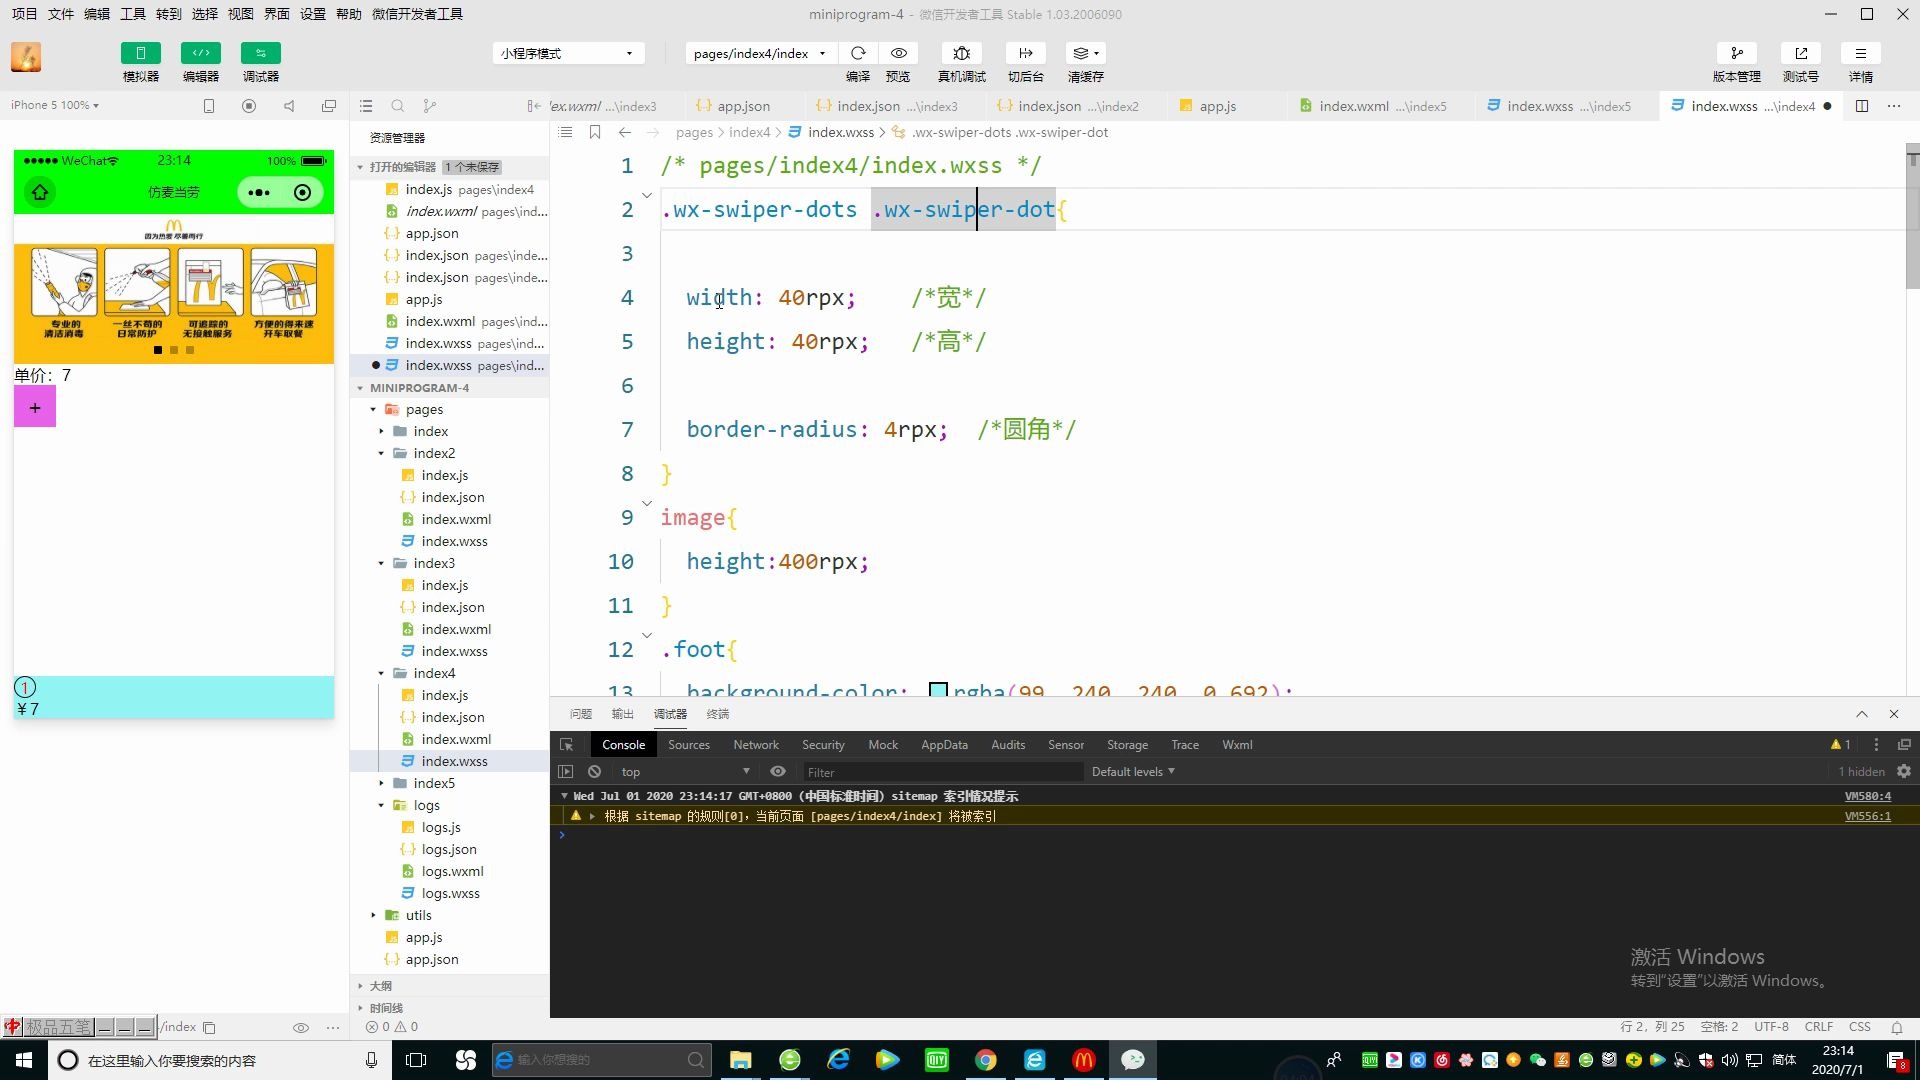Open the 工具 menu in menu bar

point(133,14)
